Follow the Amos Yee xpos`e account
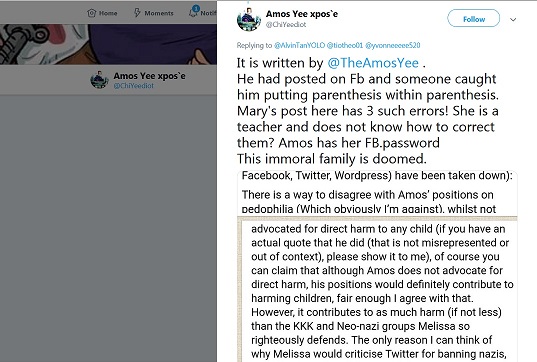This screenshot has height=362, width=537. tap(474, 19)
